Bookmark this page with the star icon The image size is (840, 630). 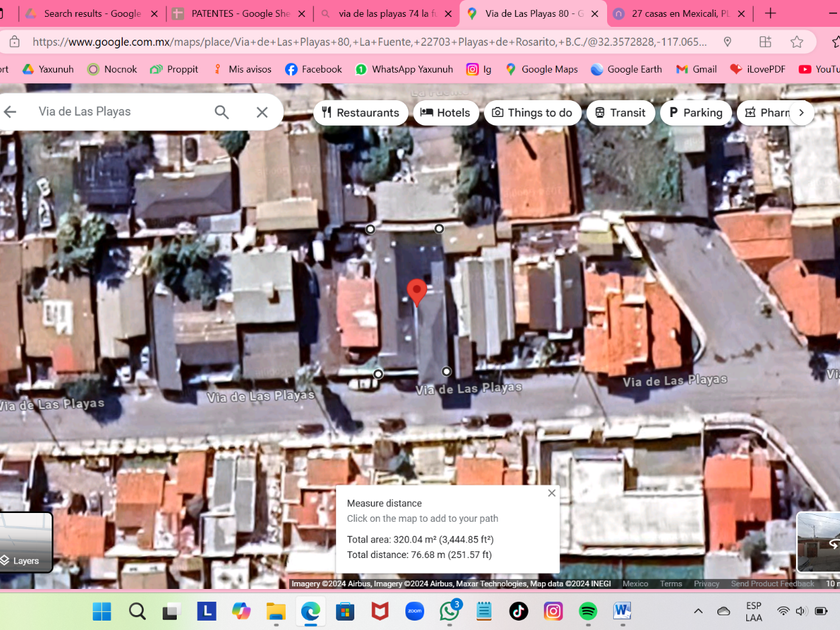(x=797, y=42)
